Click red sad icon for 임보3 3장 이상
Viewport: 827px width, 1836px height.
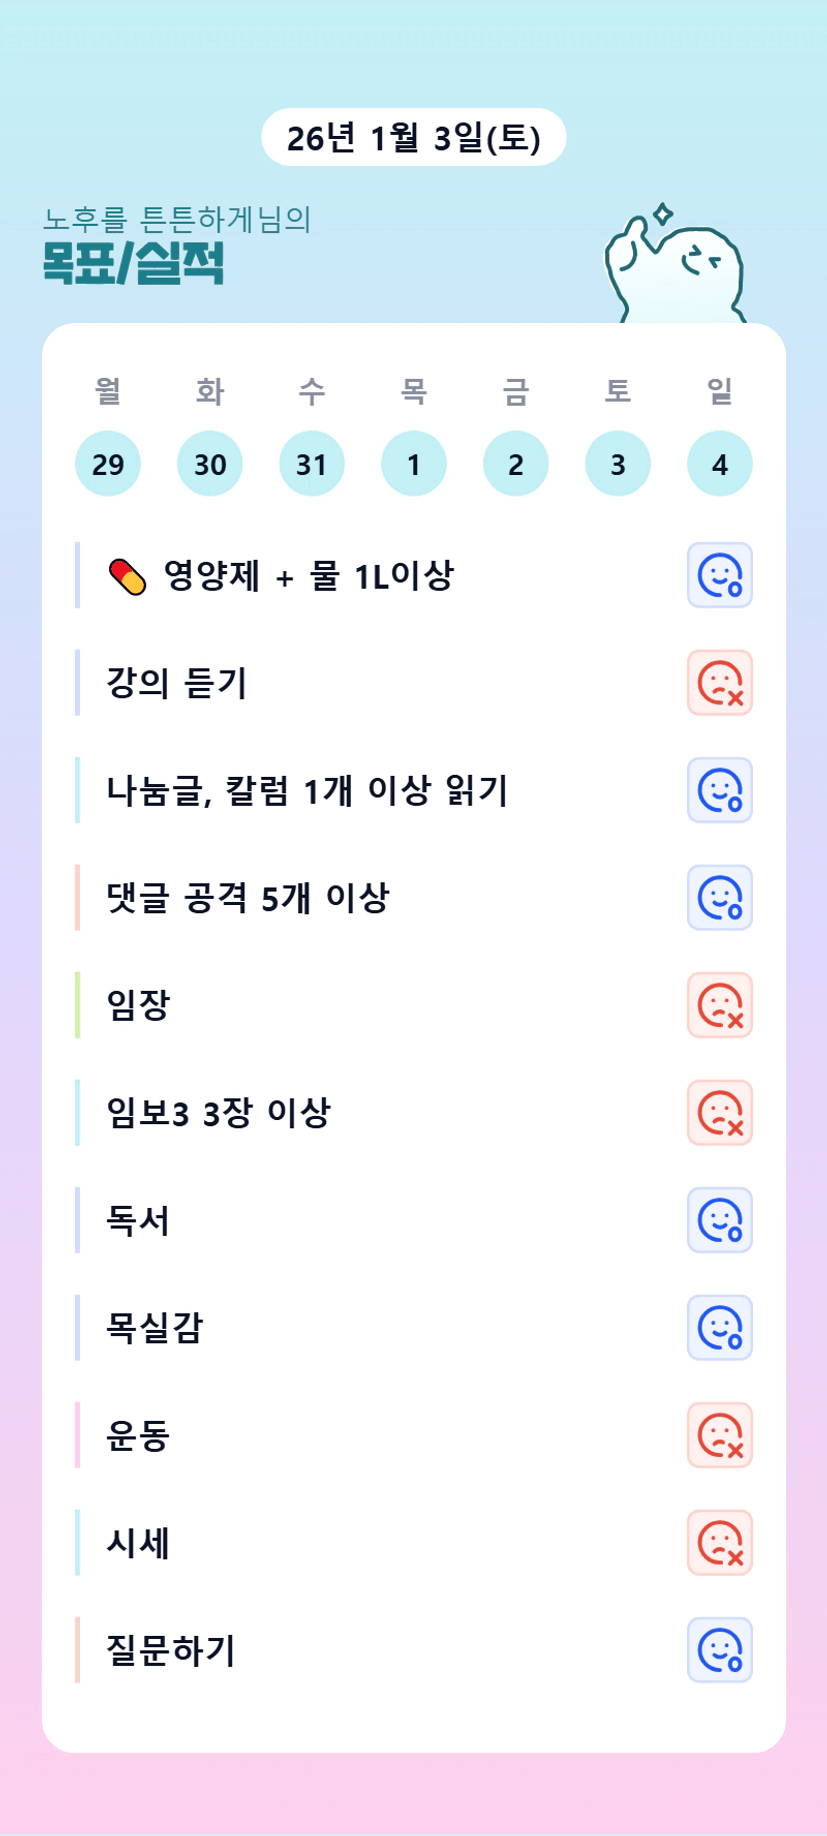pyautogui.click(x=719, y=1113)
